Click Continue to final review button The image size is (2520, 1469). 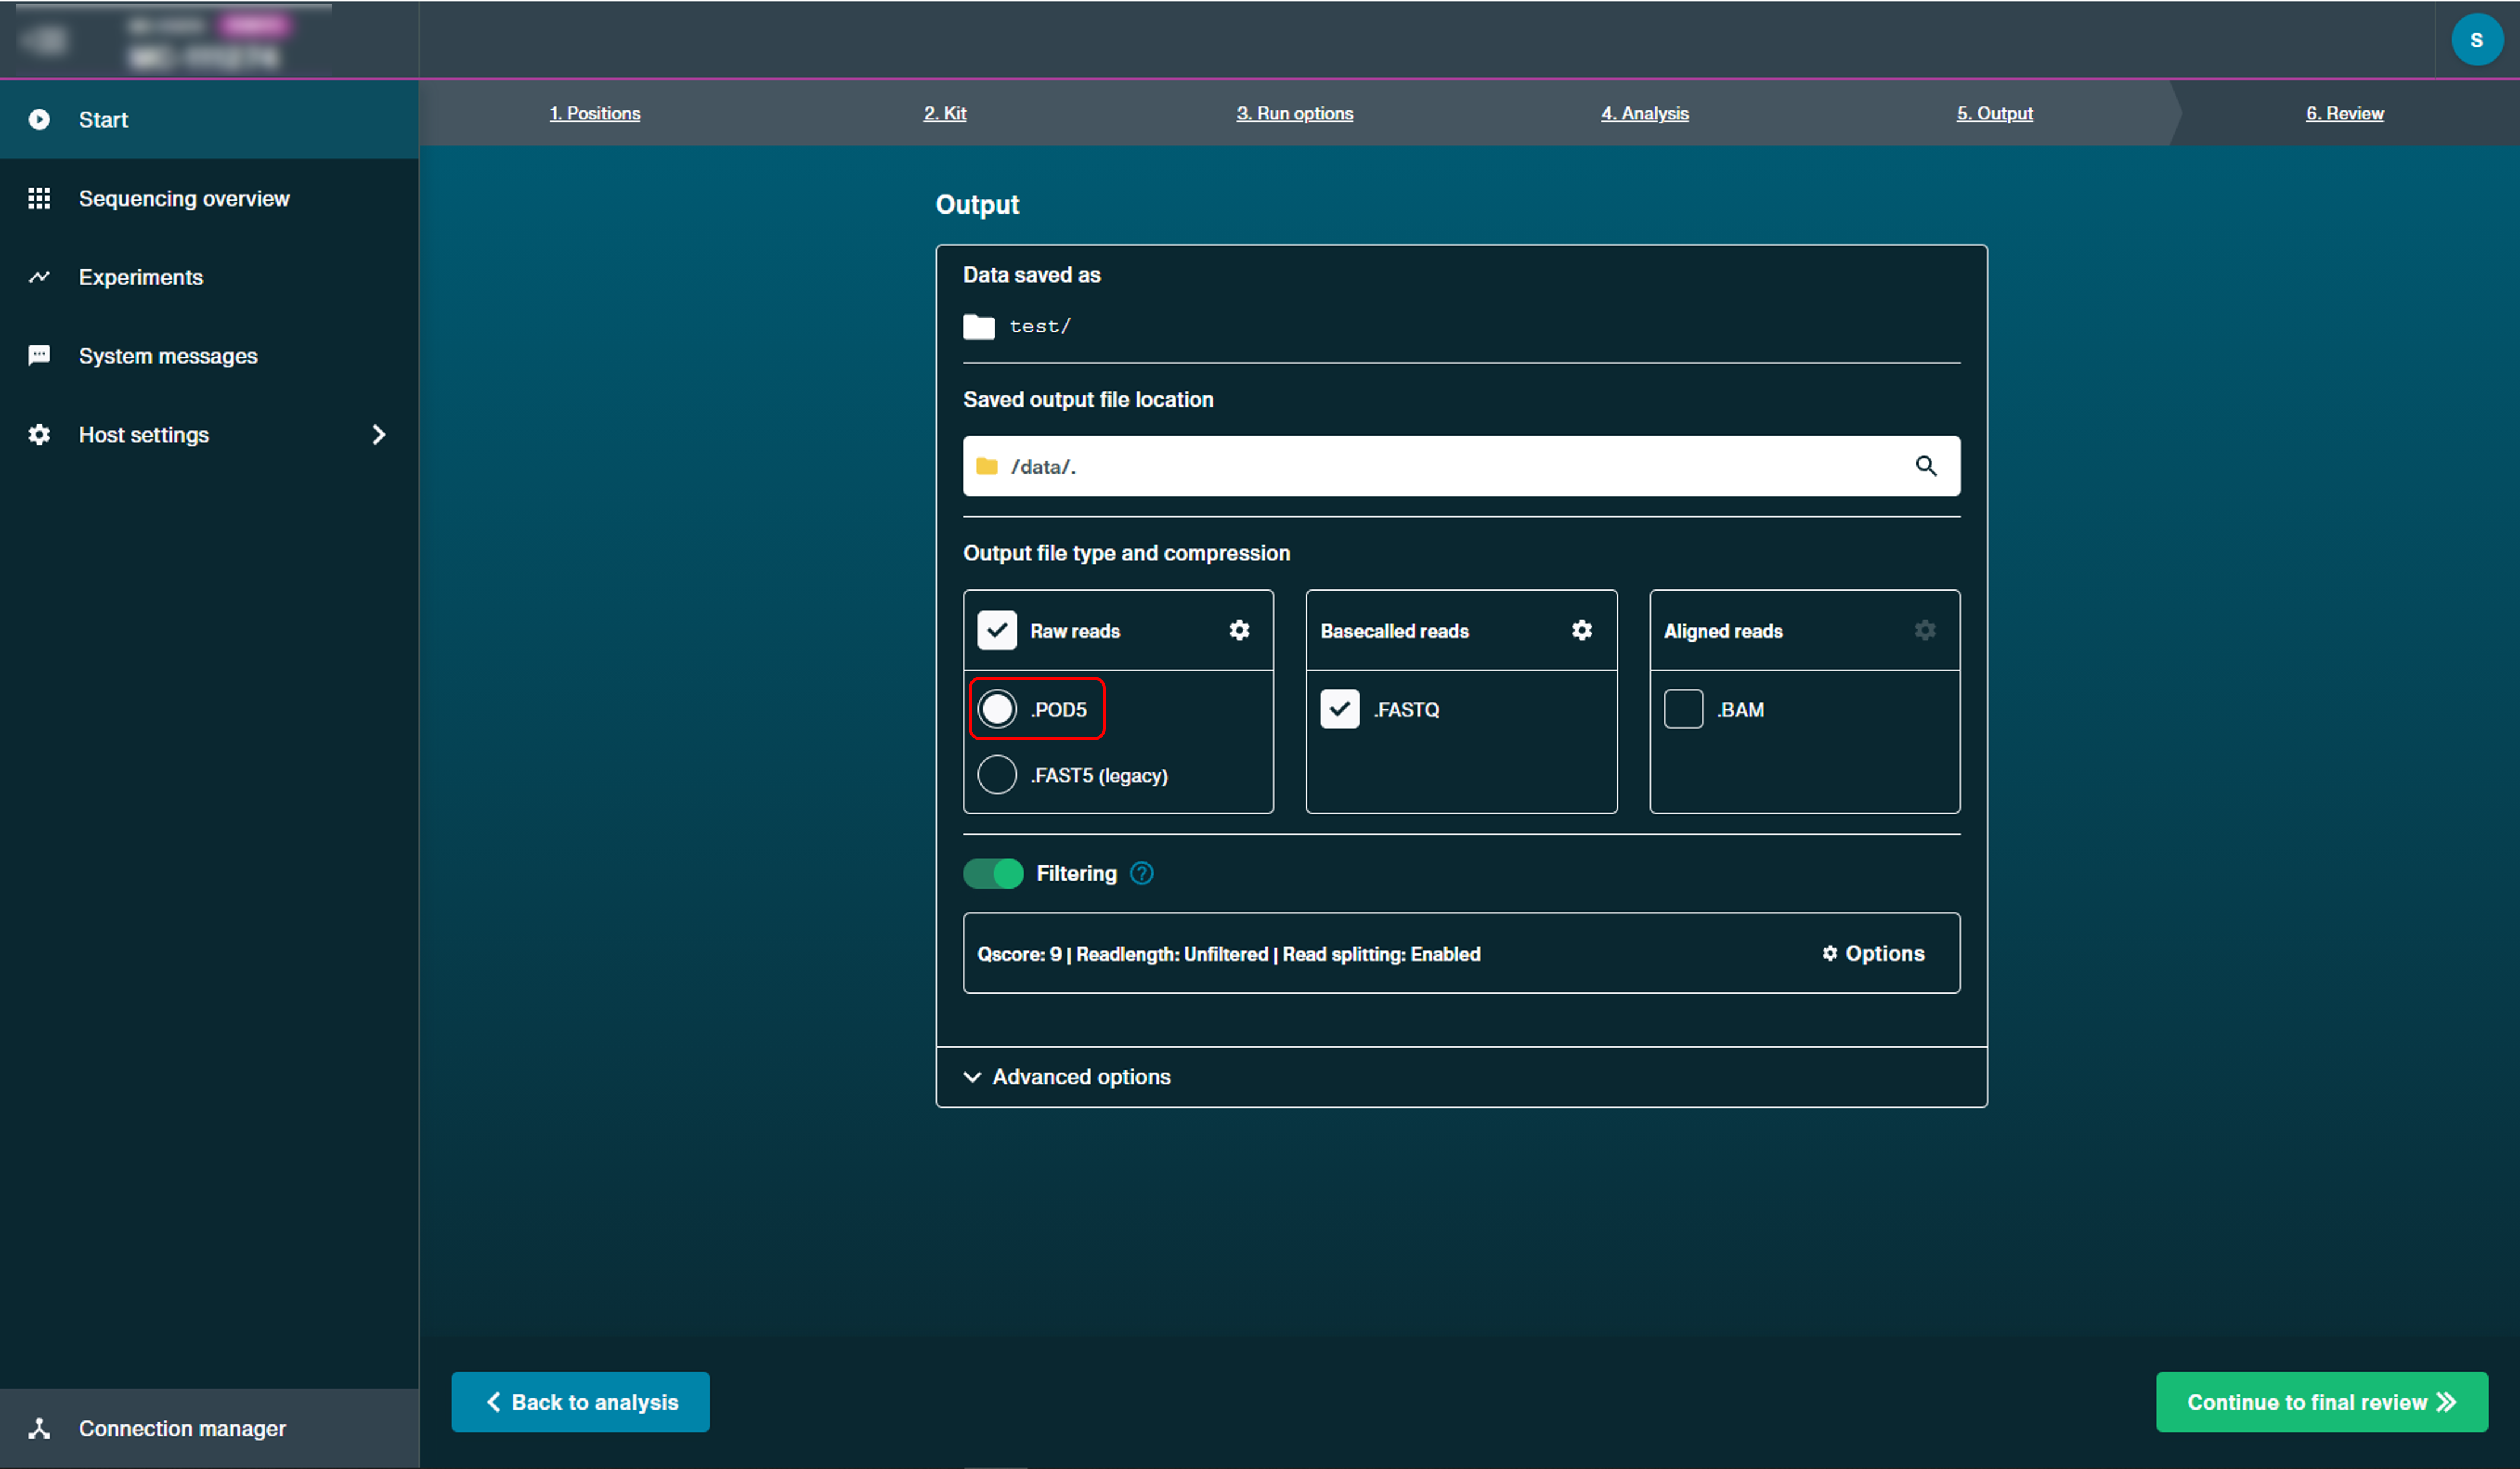click(x=2321, y=1402)
